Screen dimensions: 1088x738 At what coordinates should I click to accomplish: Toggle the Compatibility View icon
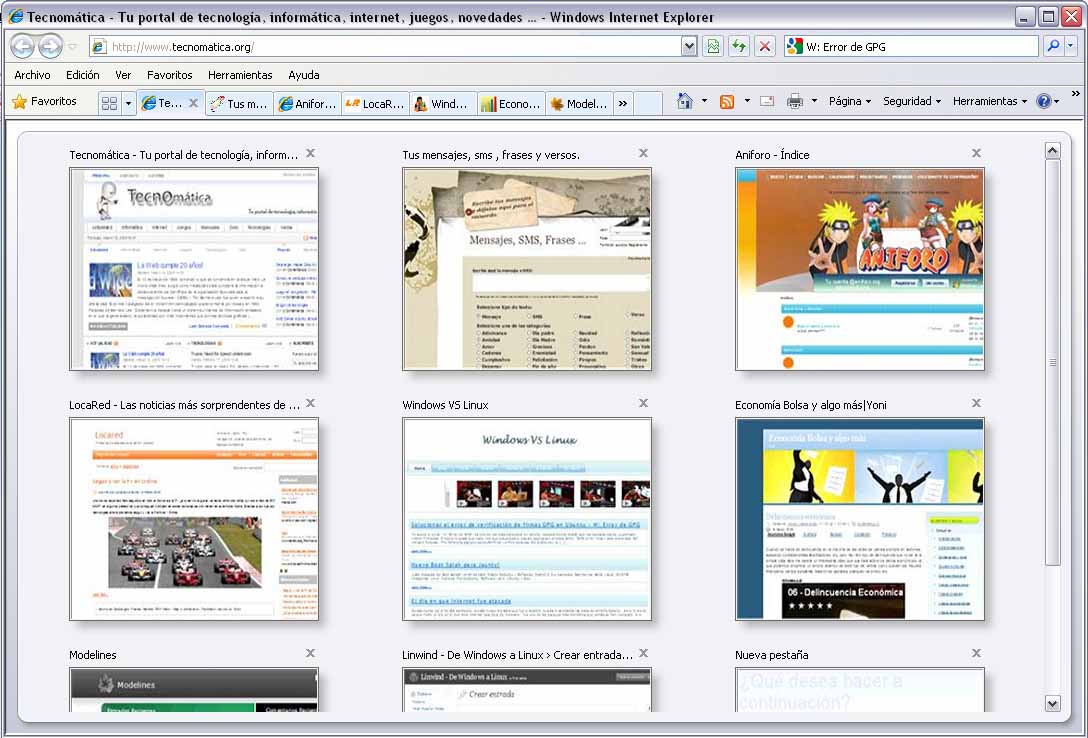[x=713, y=46]
